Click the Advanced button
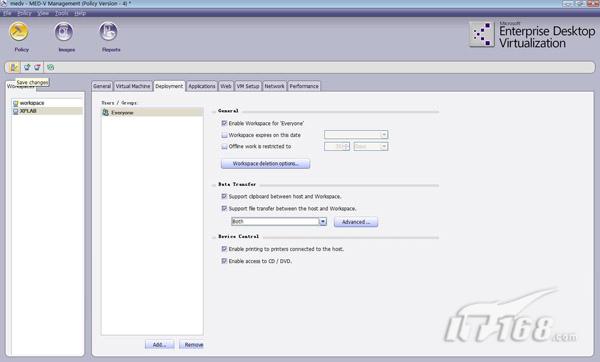Image resolution: width=600 pixels, height=362 pixels. [x=356, y=222]
